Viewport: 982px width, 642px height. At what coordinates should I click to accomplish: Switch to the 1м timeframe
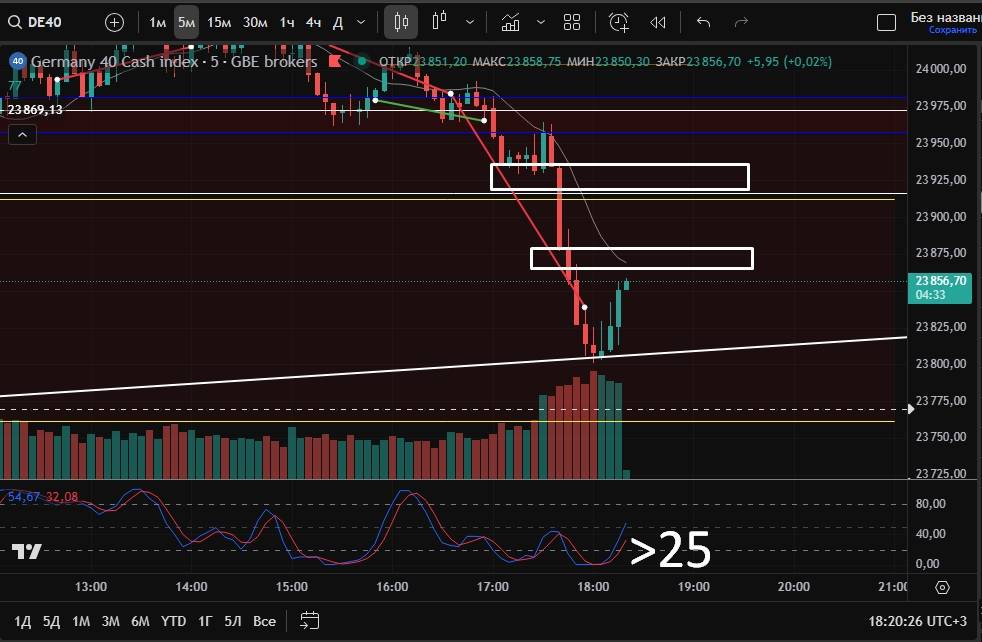[158, 22]
